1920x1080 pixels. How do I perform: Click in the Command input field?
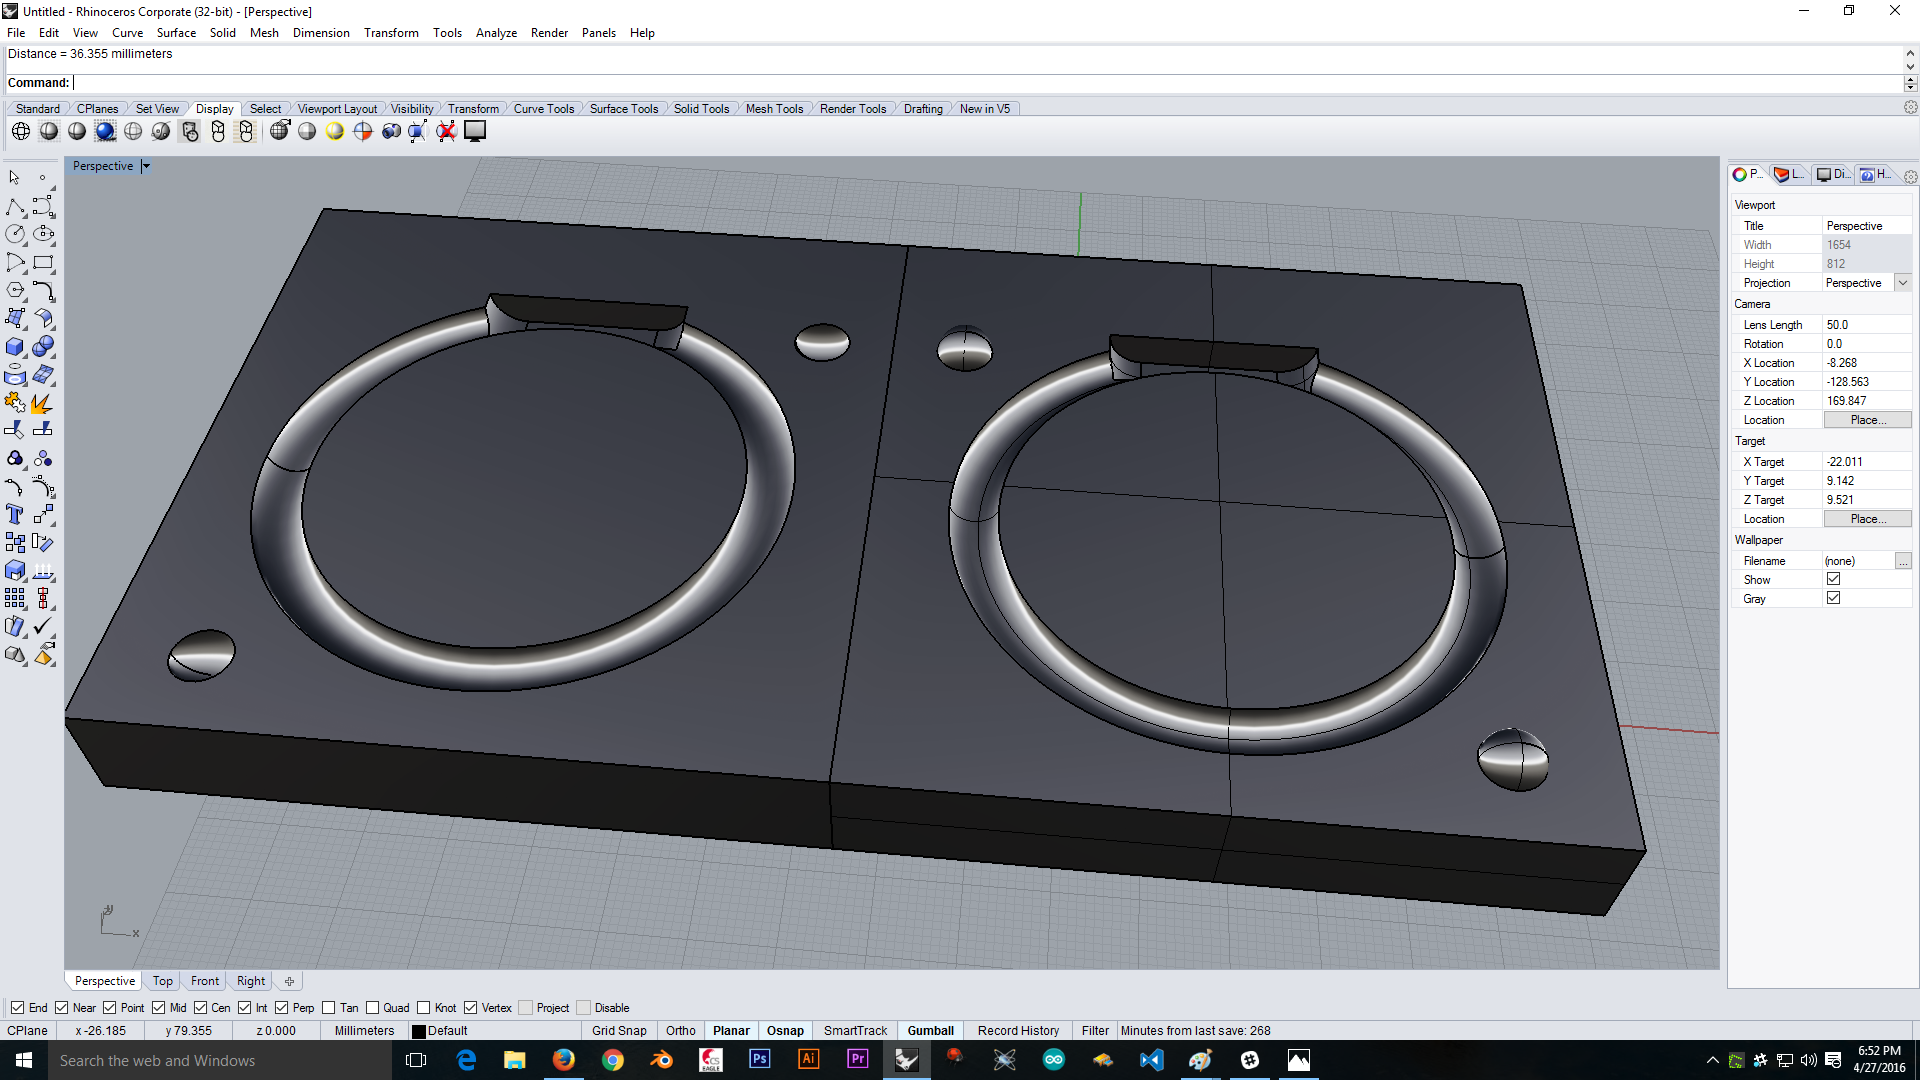[x=988, y=83]
